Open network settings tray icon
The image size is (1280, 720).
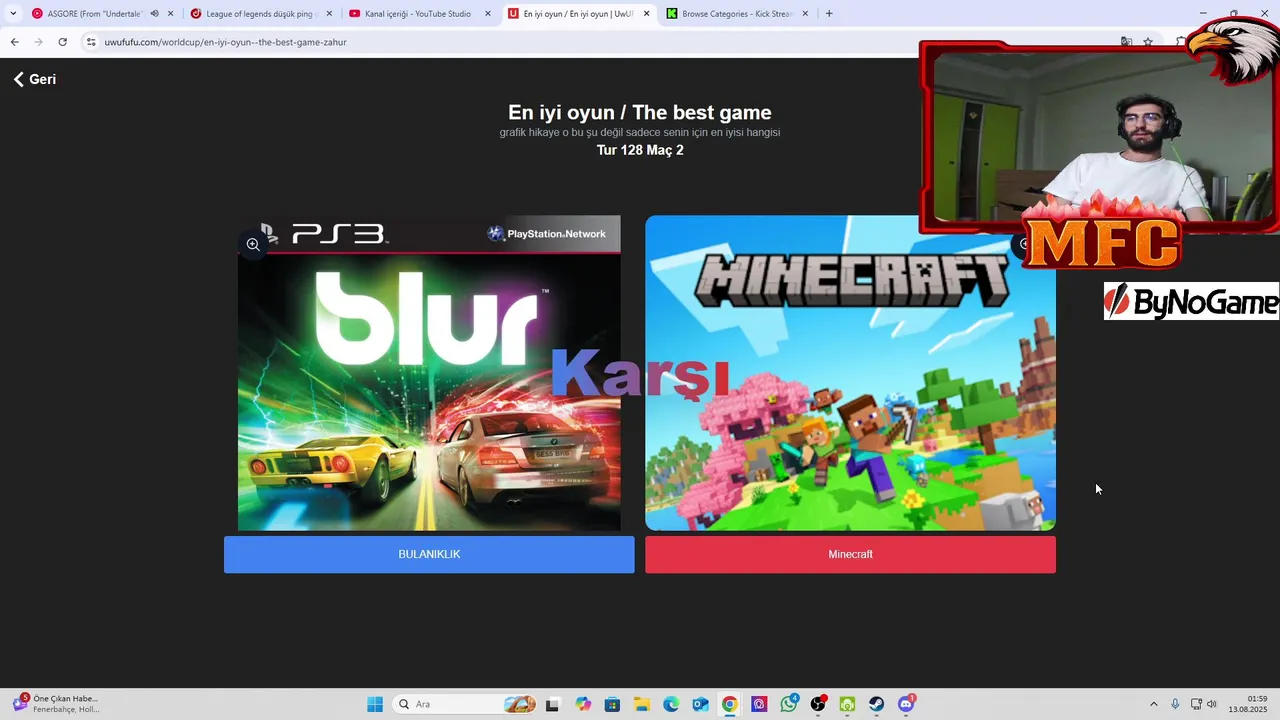tap(1196, 704)
